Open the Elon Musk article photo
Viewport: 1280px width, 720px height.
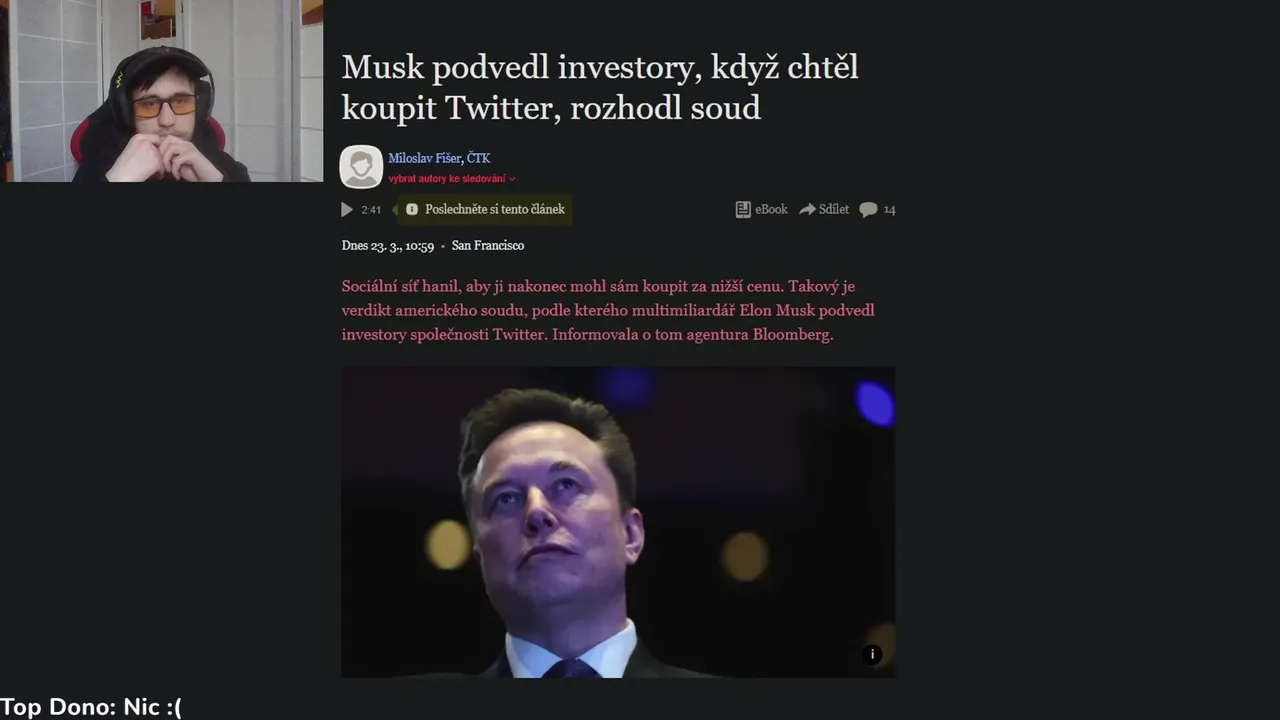(x=618, y=521)
